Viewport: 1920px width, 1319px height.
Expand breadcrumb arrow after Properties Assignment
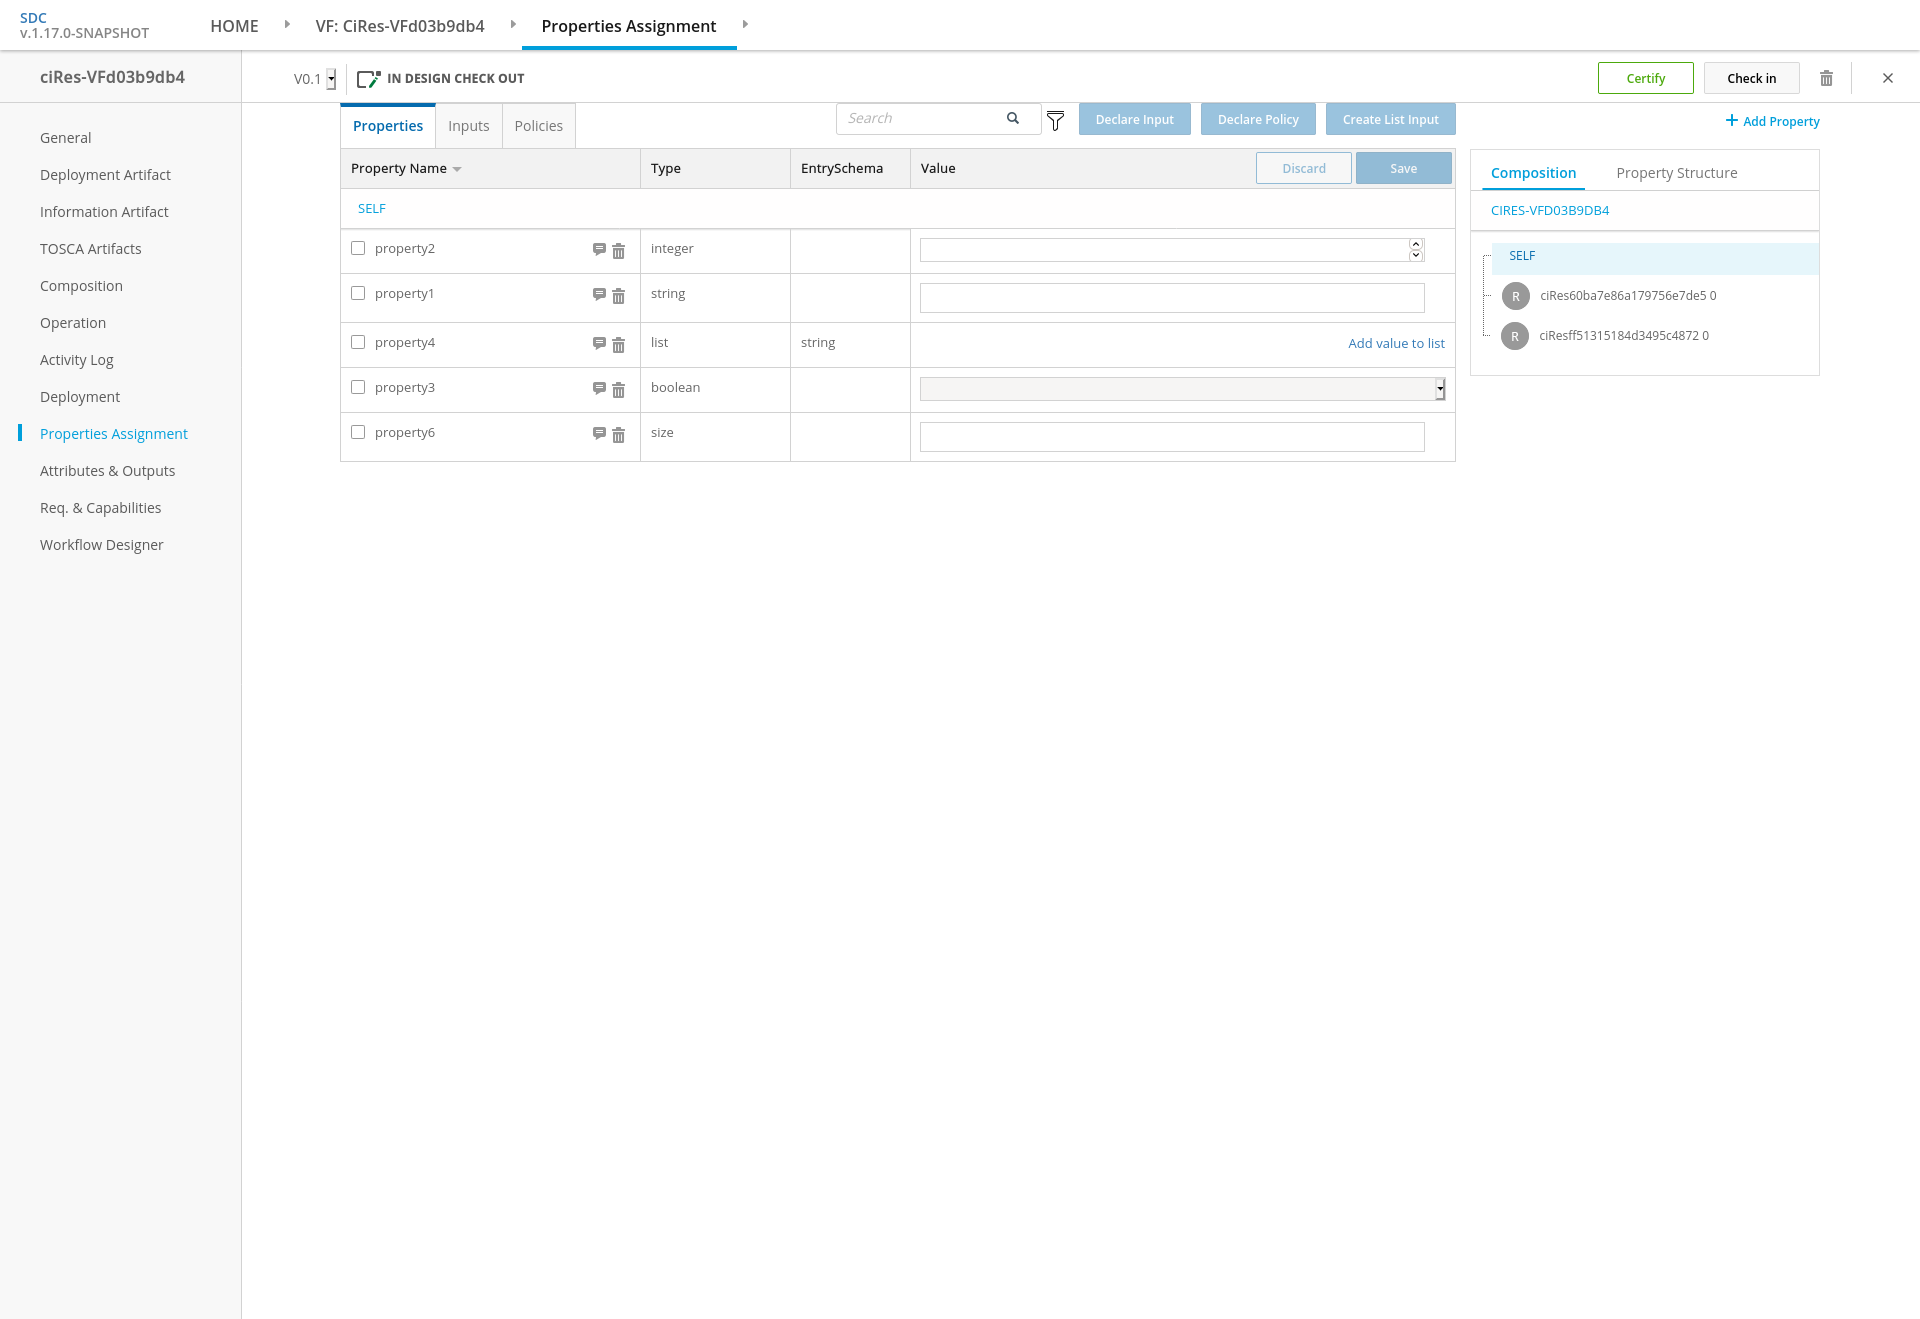745,24
